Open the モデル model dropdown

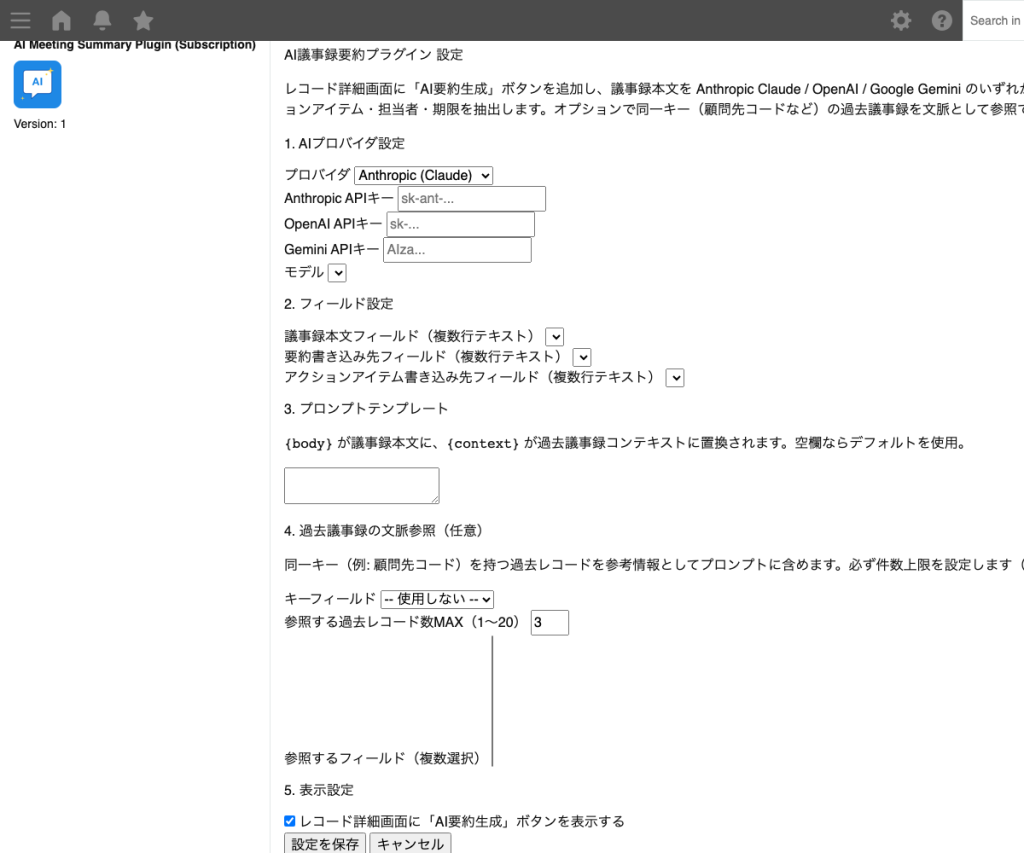(337, 272)
